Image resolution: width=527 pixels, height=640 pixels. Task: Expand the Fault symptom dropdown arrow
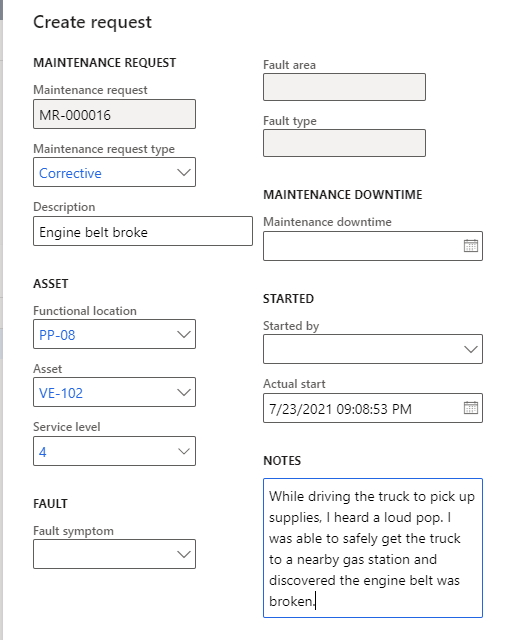coord(184,554)
